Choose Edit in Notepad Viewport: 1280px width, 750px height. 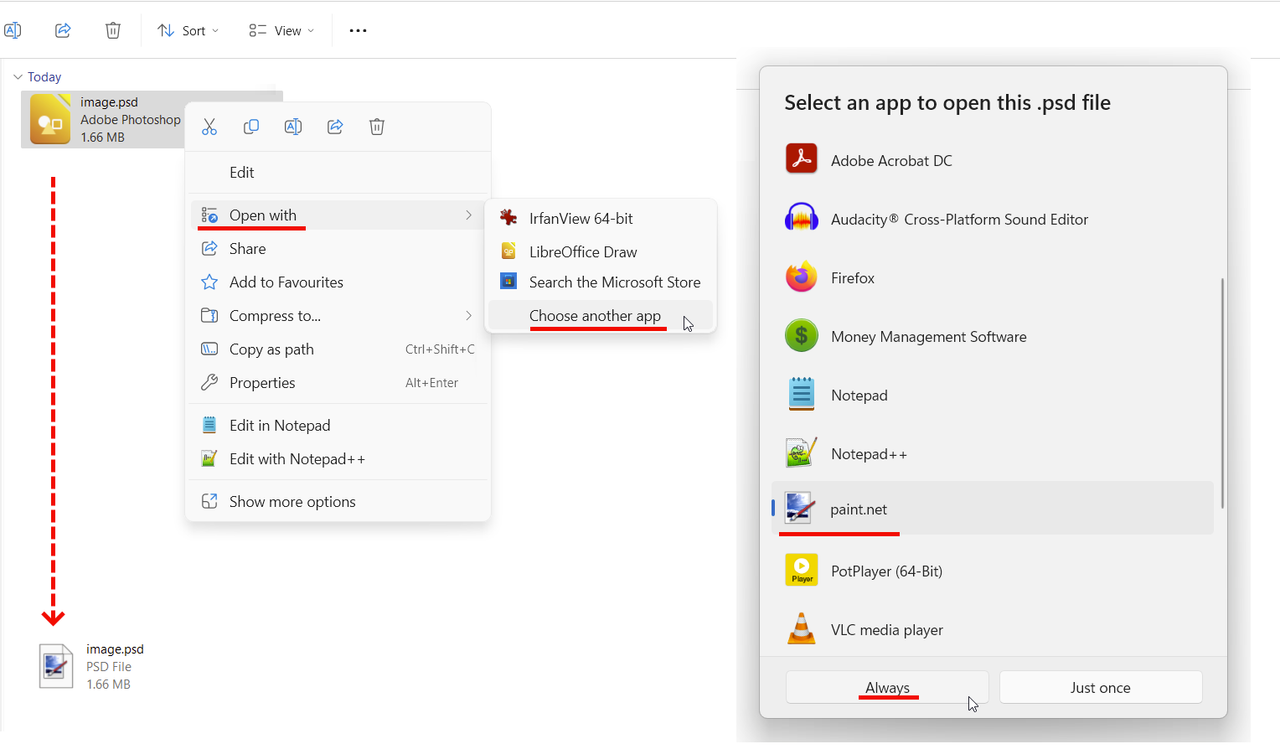coord(338,425)
